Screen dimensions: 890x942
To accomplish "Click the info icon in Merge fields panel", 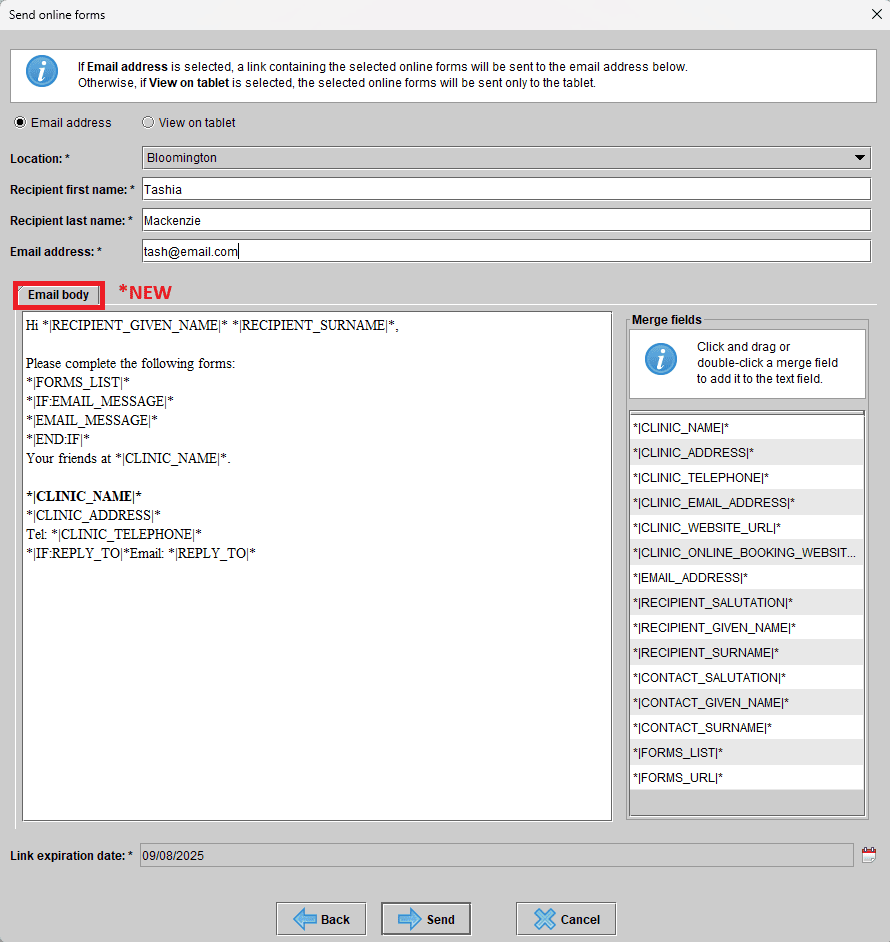I will tap(660, 358).
